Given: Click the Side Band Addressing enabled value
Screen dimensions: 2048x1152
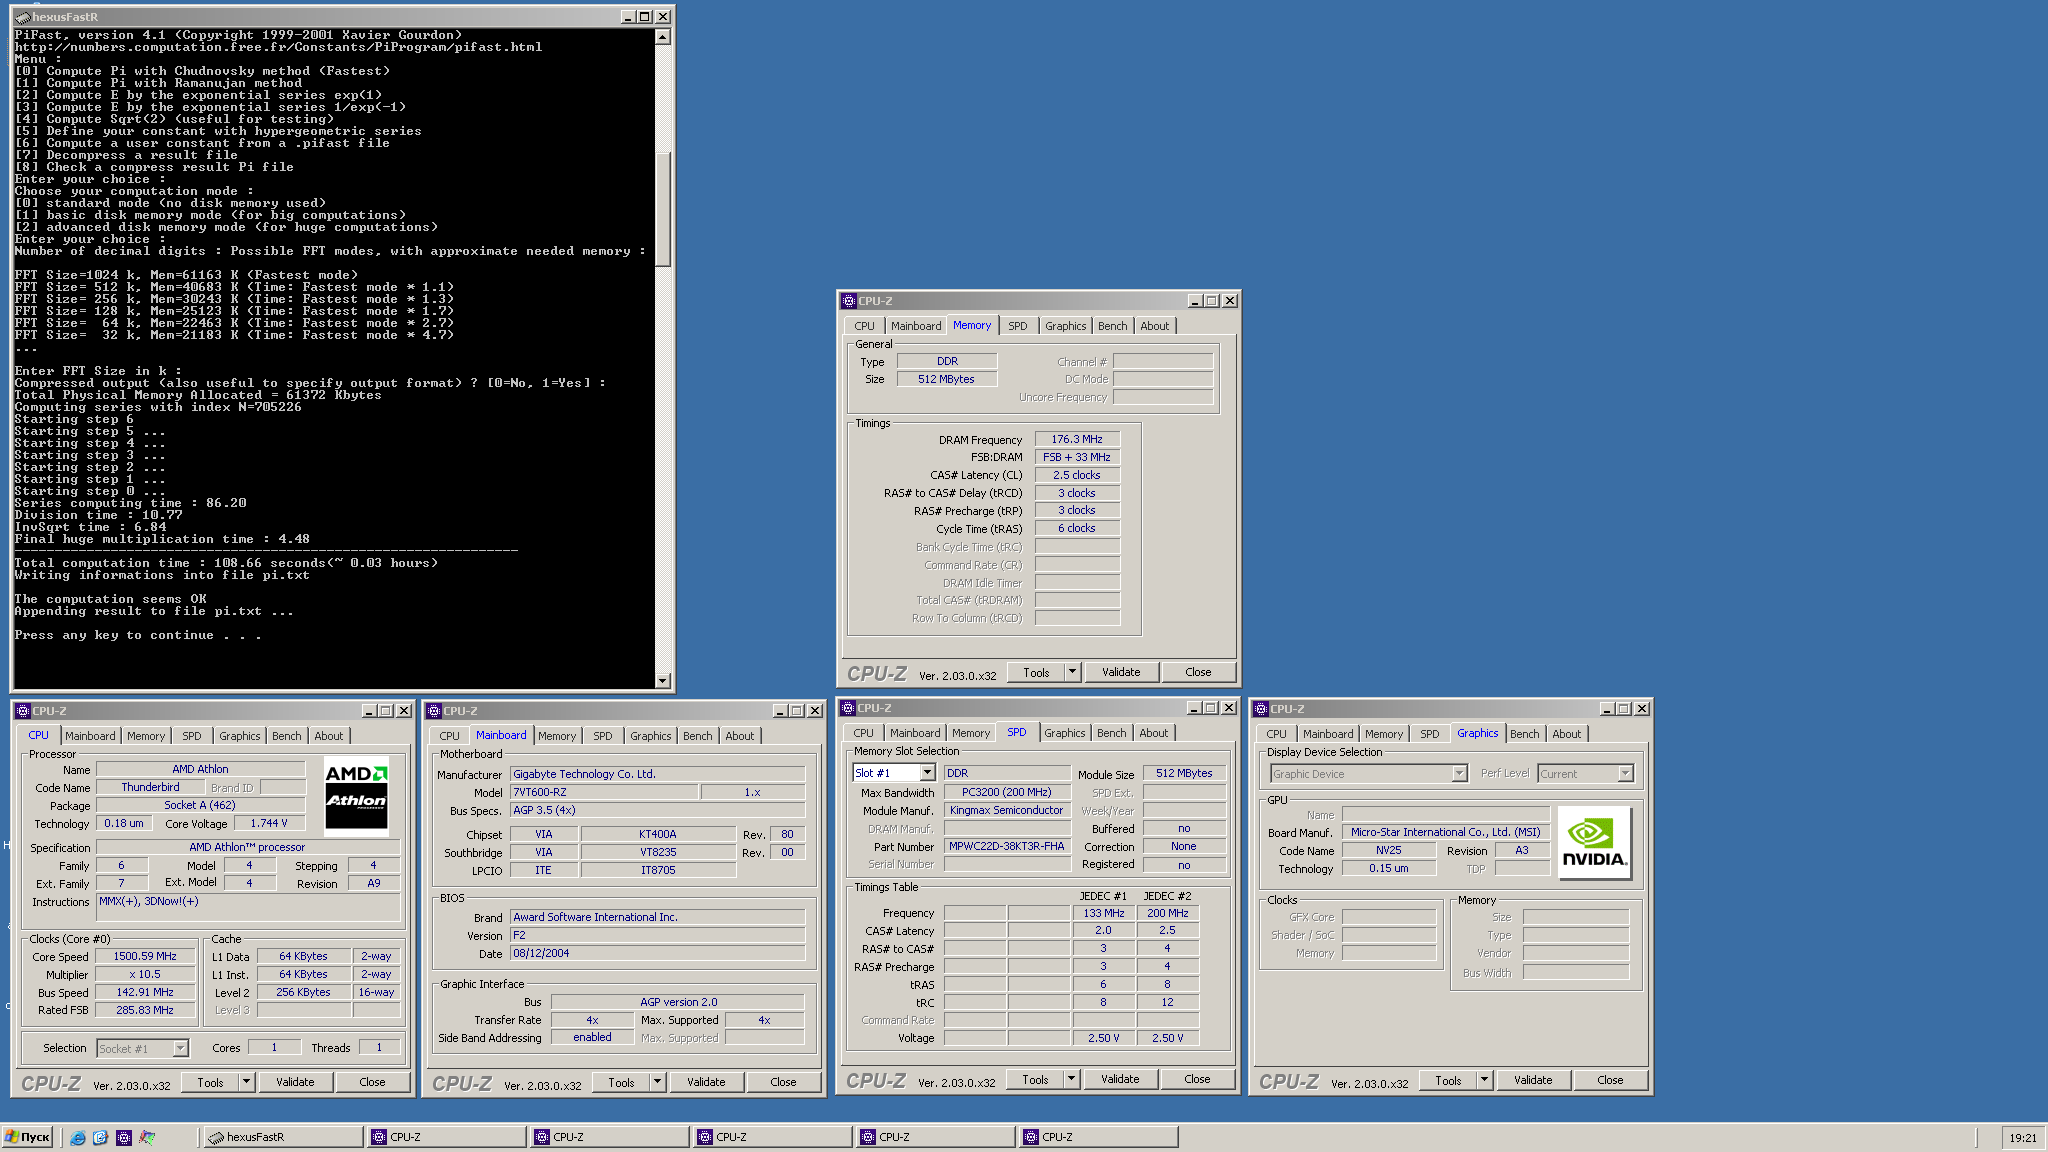Looking at the screenshot, I should click(x=592, y=1037).
